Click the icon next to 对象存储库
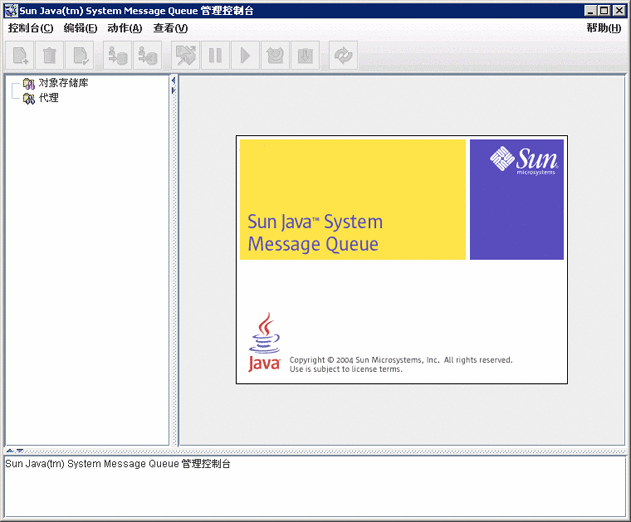 (x=29, y=84)
